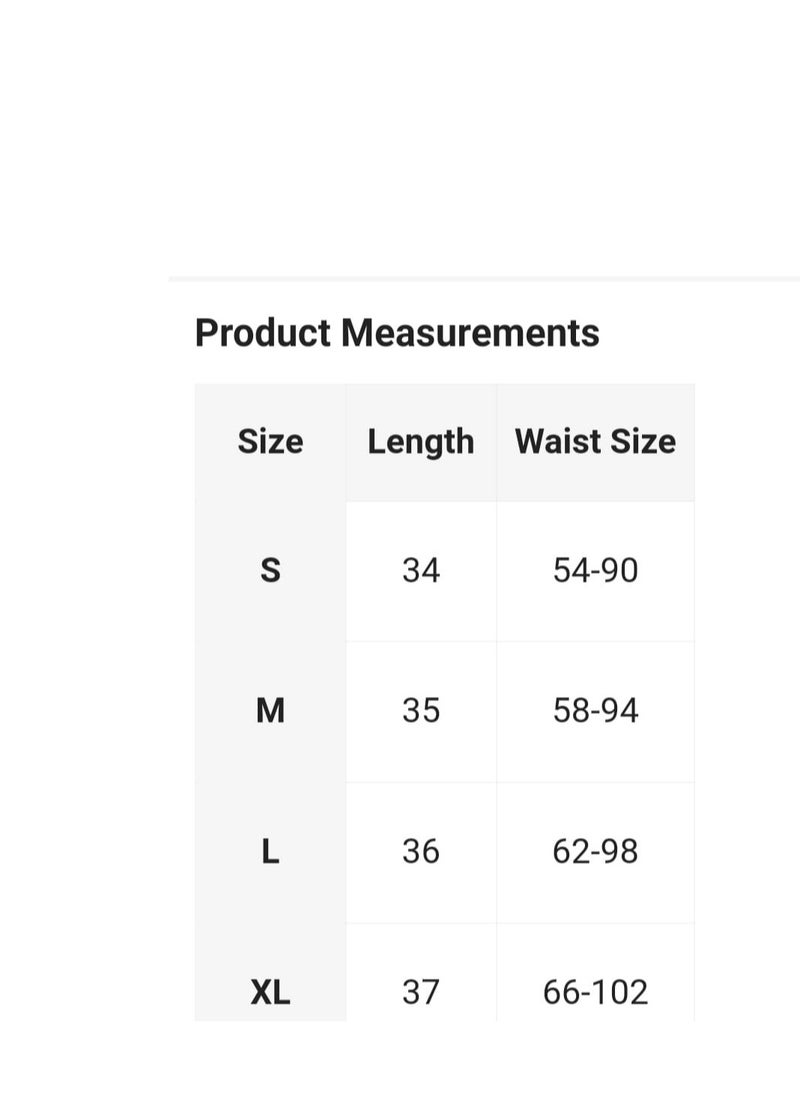The height and width of the screenshot is (1096, 800).
Task: Click the L size row label
Action: click(270, 852)
